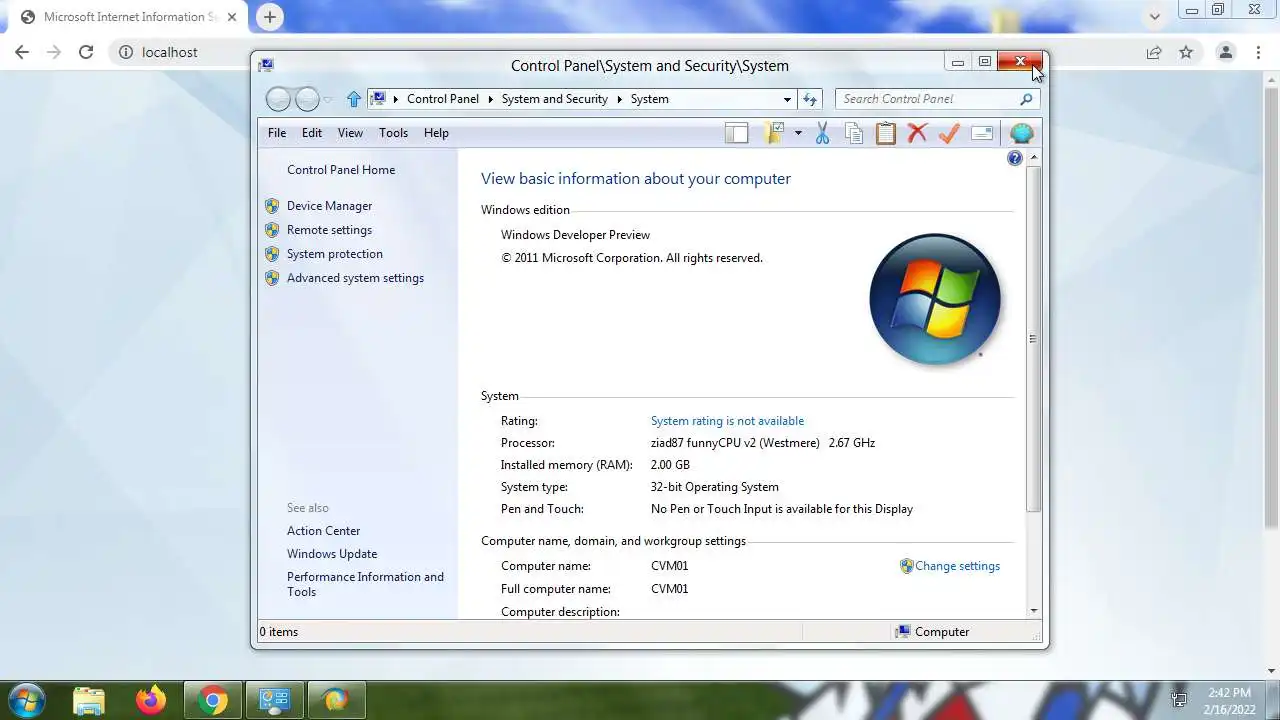Screen dimensions: 1280x720
Task: Open the Tools menu
Action: pos(393,133)
